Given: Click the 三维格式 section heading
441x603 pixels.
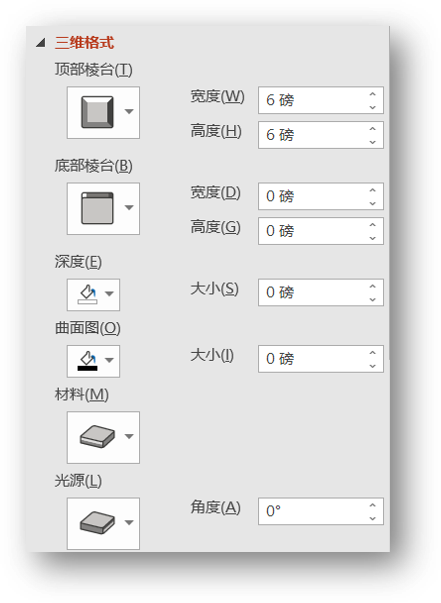Looking at the screenshot, I should pos(85,43).
